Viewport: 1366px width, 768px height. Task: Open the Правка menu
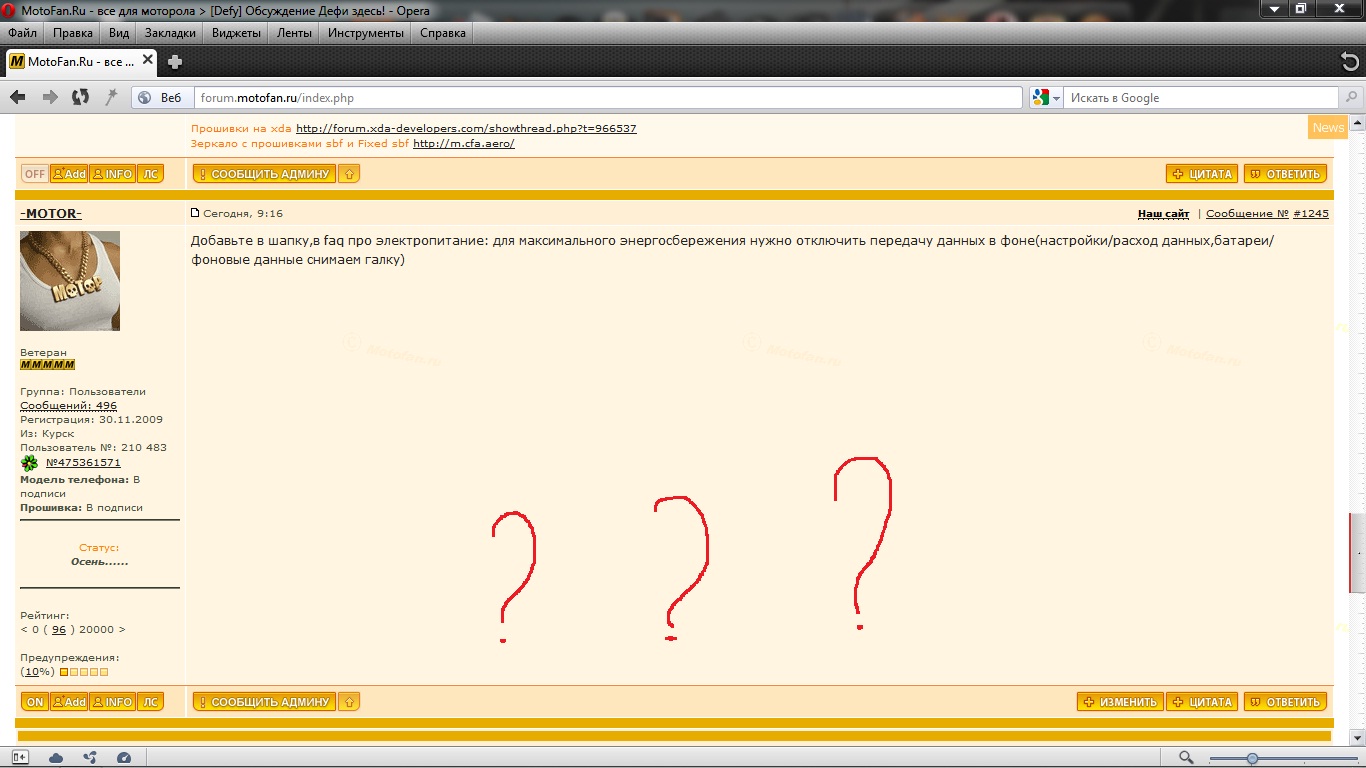click(x=73, y=33)
